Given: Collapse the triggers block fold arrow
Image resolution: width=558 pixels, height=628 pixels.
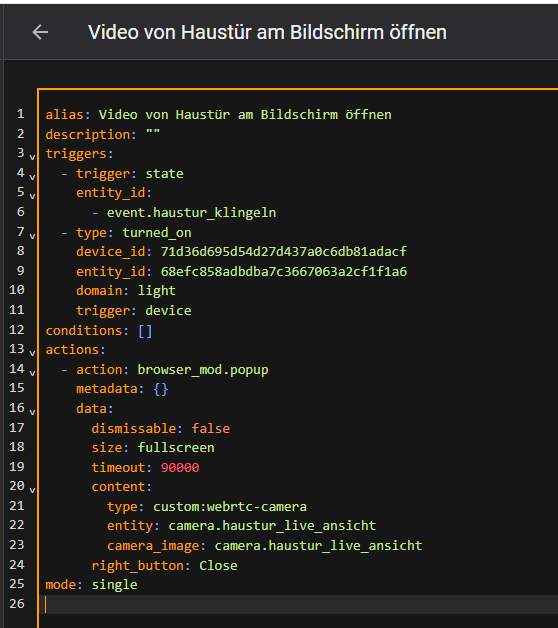Looking at the screenshot, I should tap(32, 157).
